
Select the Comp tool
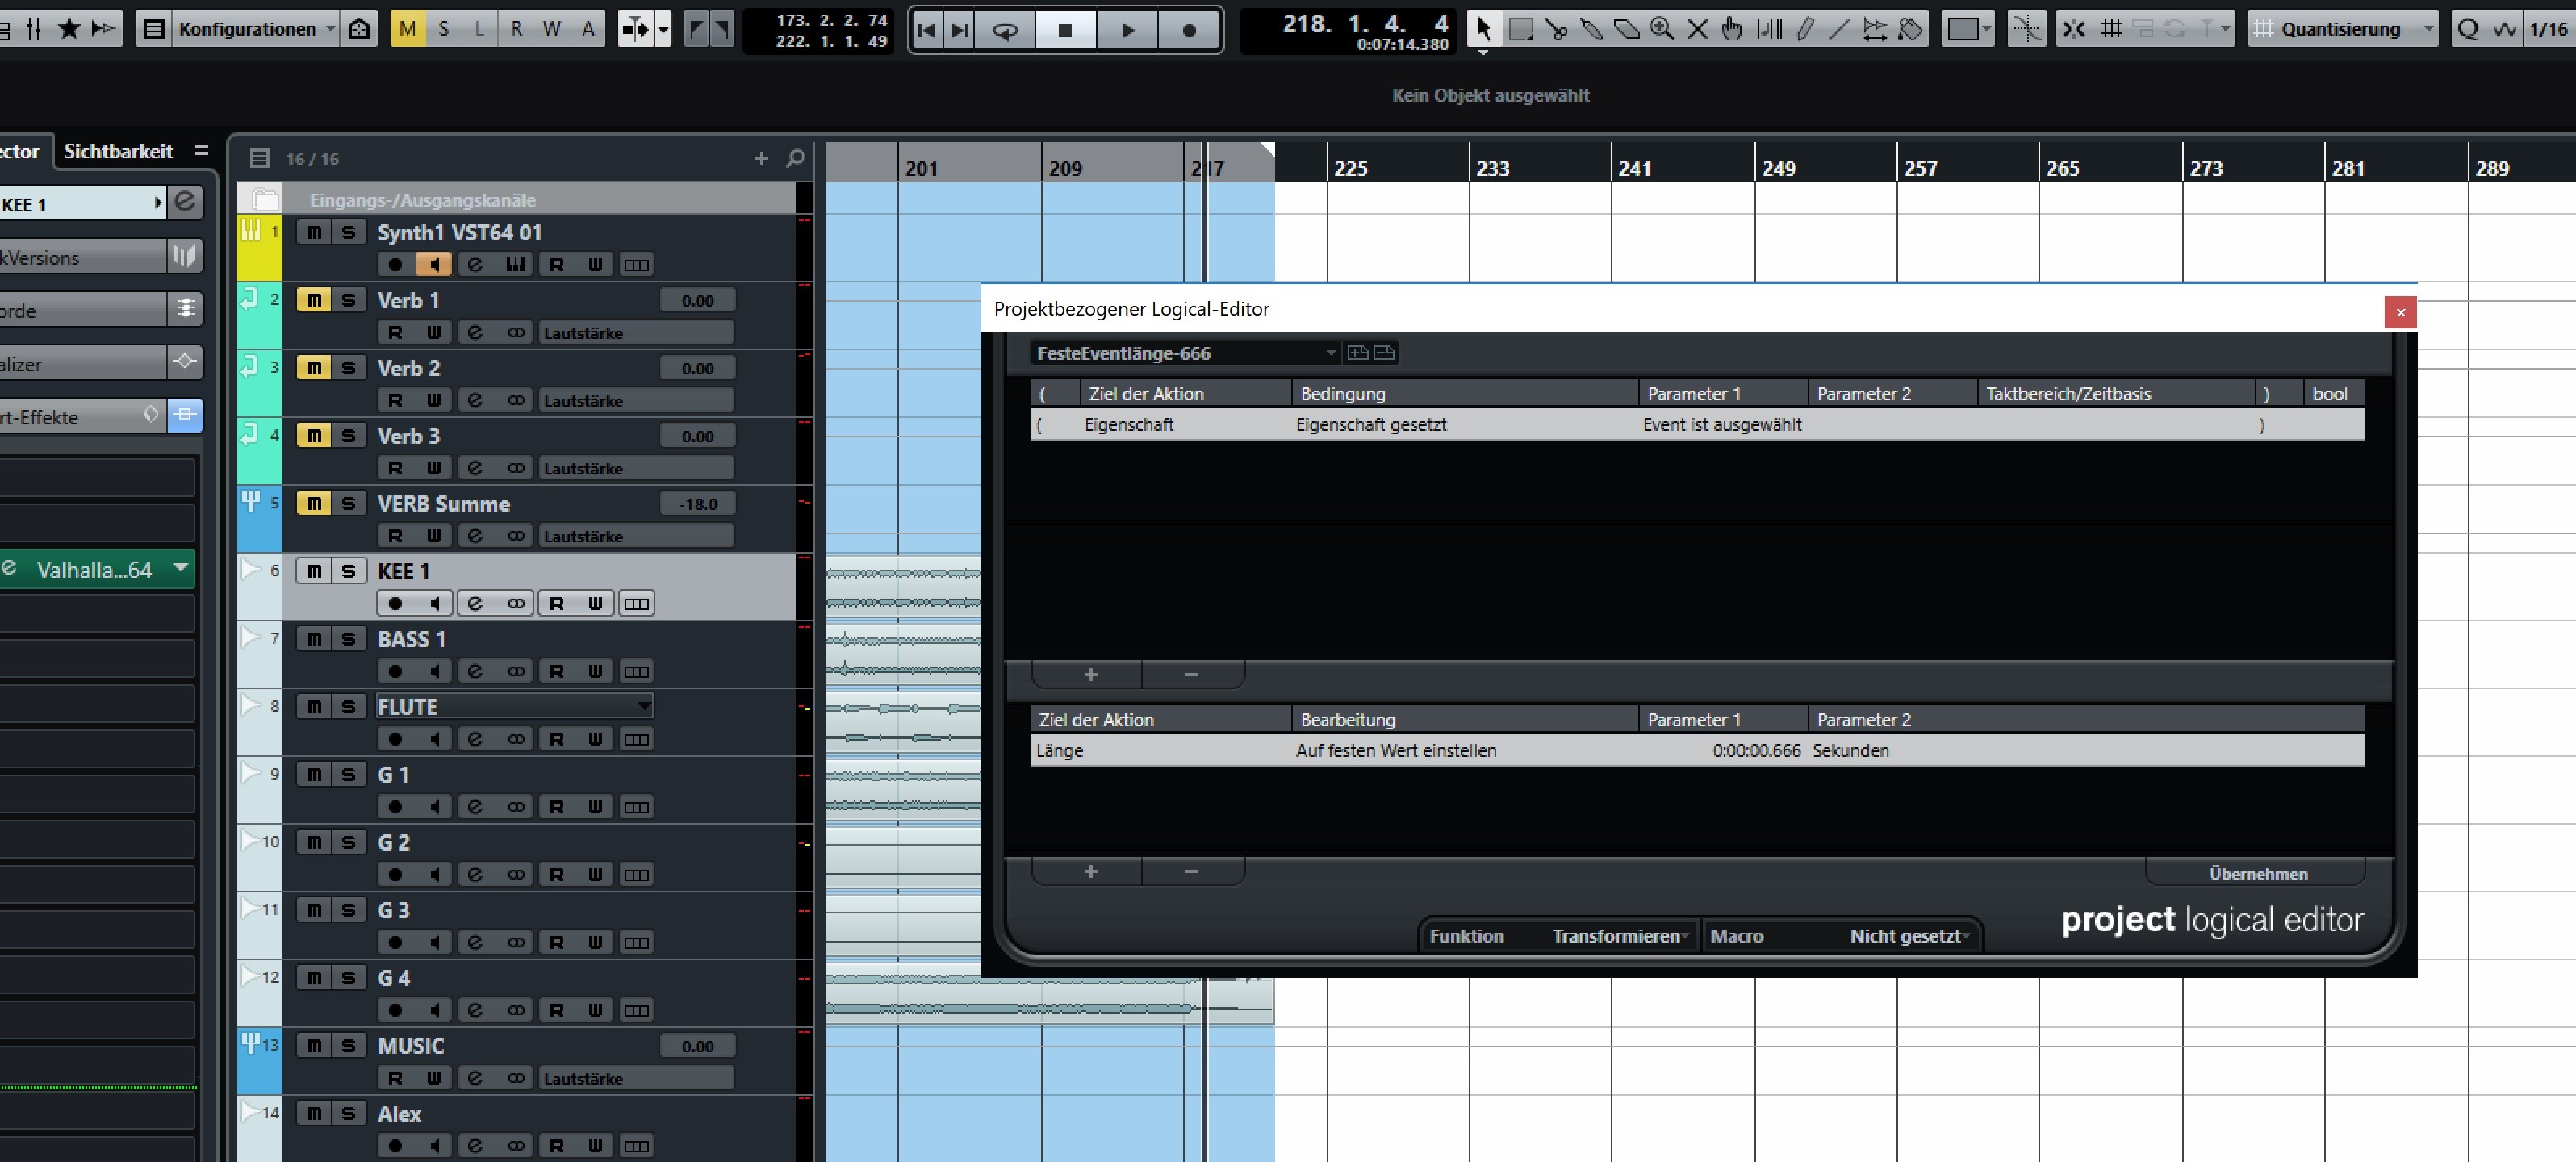(x=1769, y=29)
